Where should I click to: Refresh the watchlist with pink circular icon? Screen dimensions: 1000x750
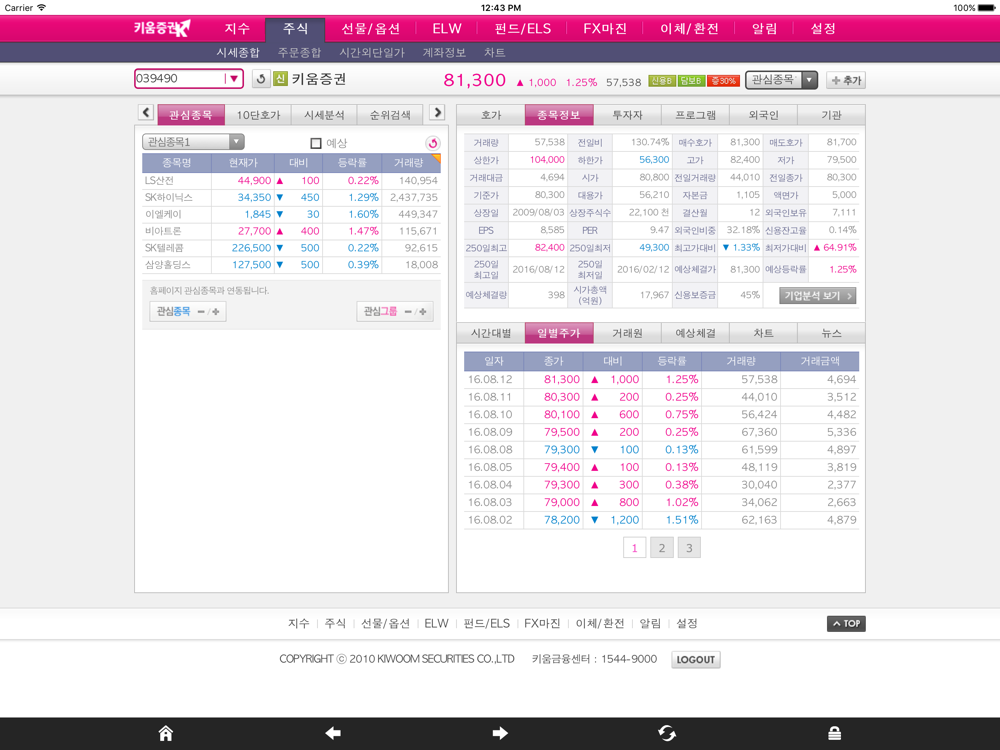pyautogui.click(x=432, y=143)
